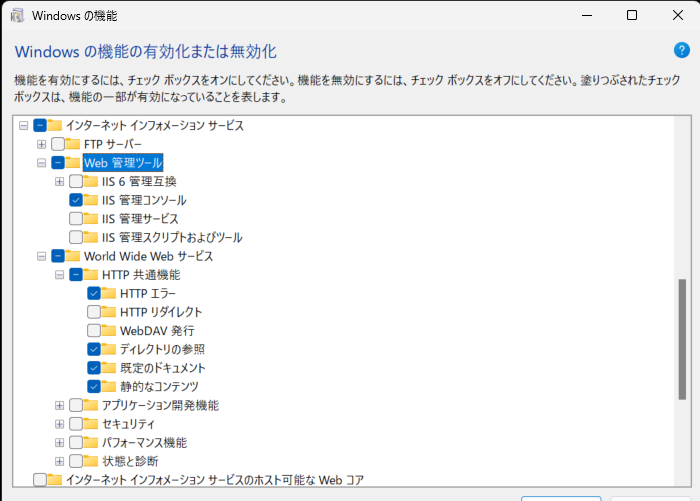Click the Web 管理ツール folder icon
Viewport: 700px width, 501px height.
click(72, 163)
